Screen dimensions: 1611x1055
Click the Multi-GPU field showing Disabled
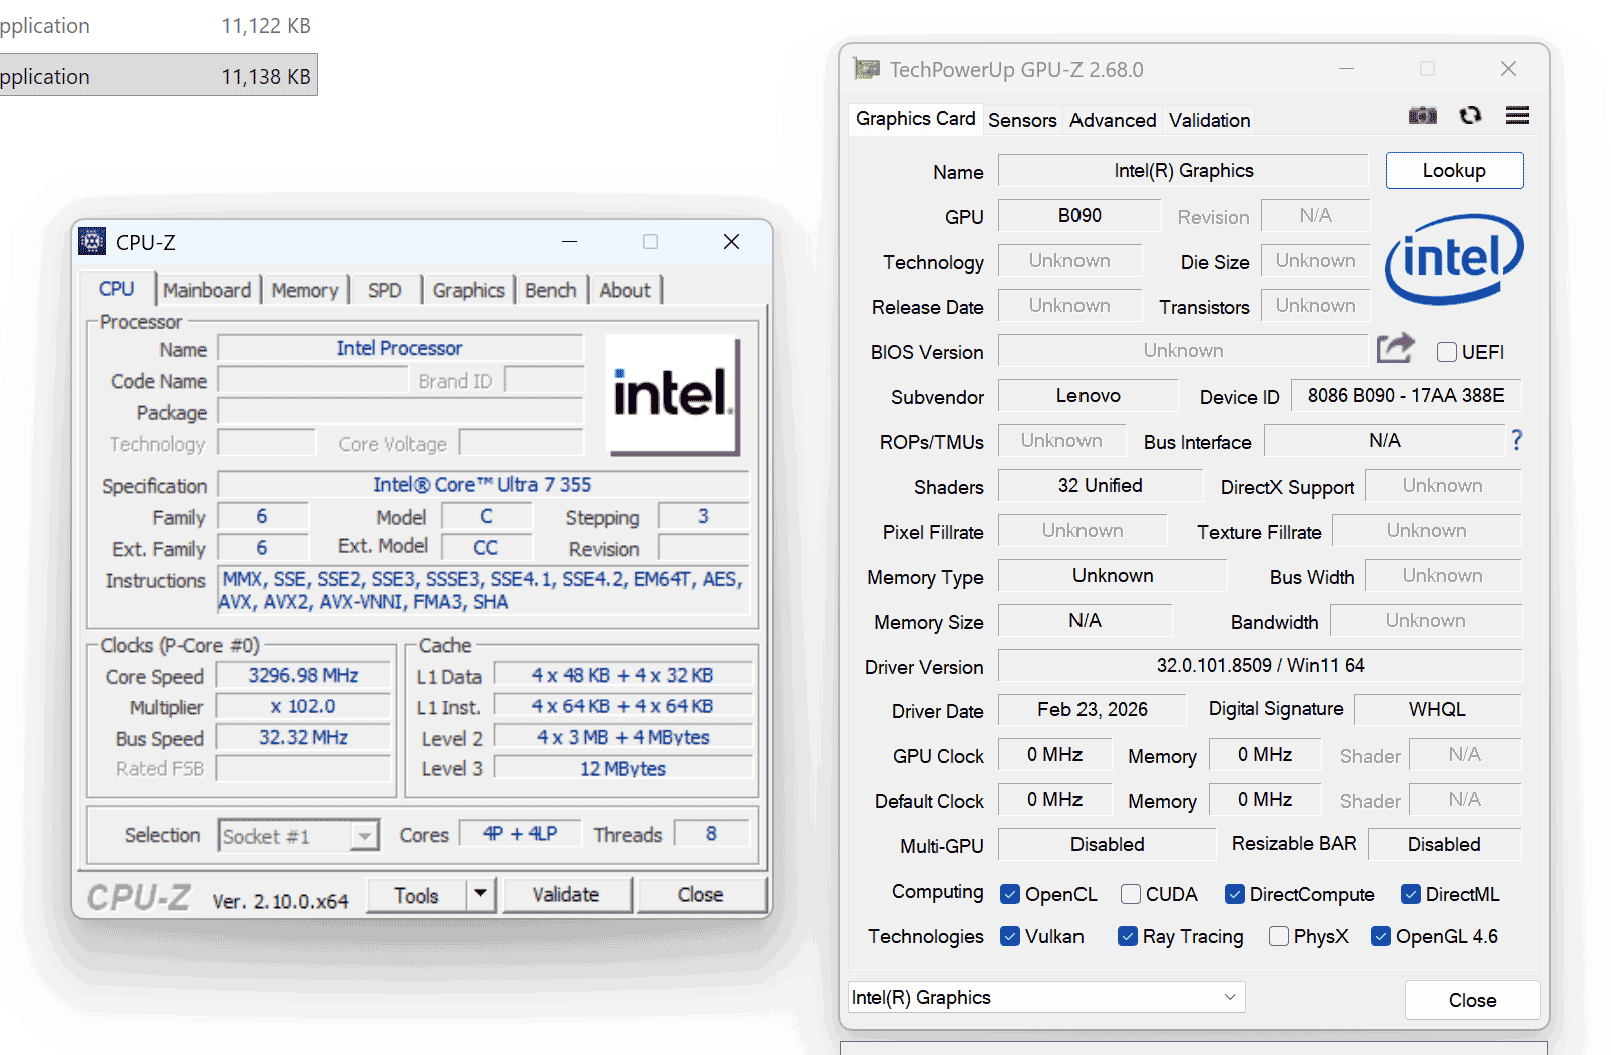tap(1107, 844)
